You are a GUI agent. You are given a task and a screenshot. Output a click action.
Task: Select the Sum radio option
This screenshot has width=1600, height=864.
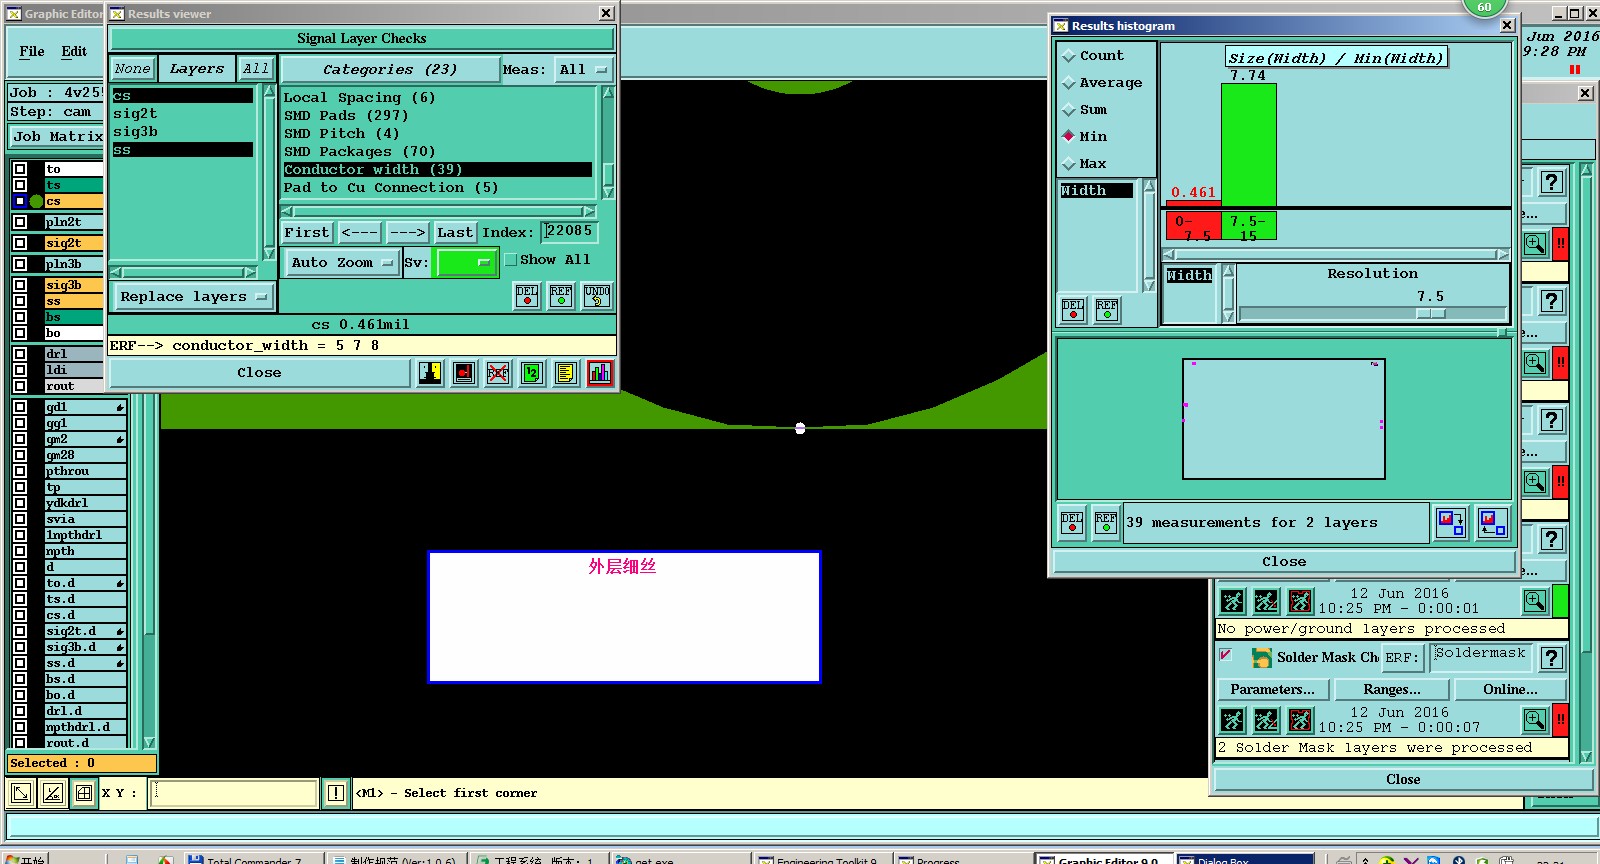click(1069, 111)
